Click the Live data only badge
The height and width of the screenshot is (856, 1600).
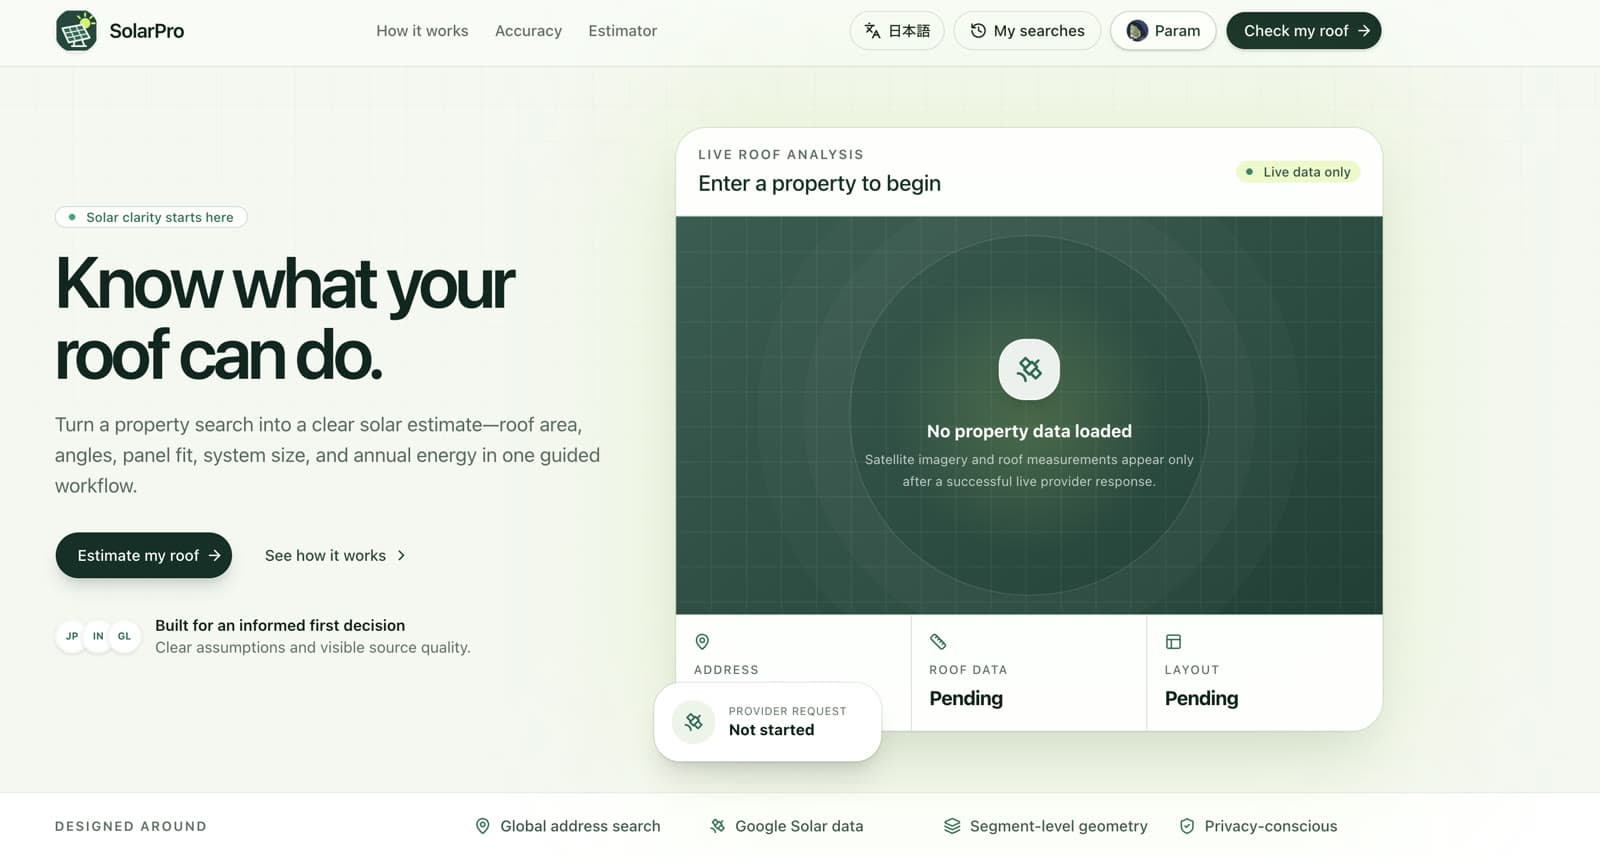1298,172
